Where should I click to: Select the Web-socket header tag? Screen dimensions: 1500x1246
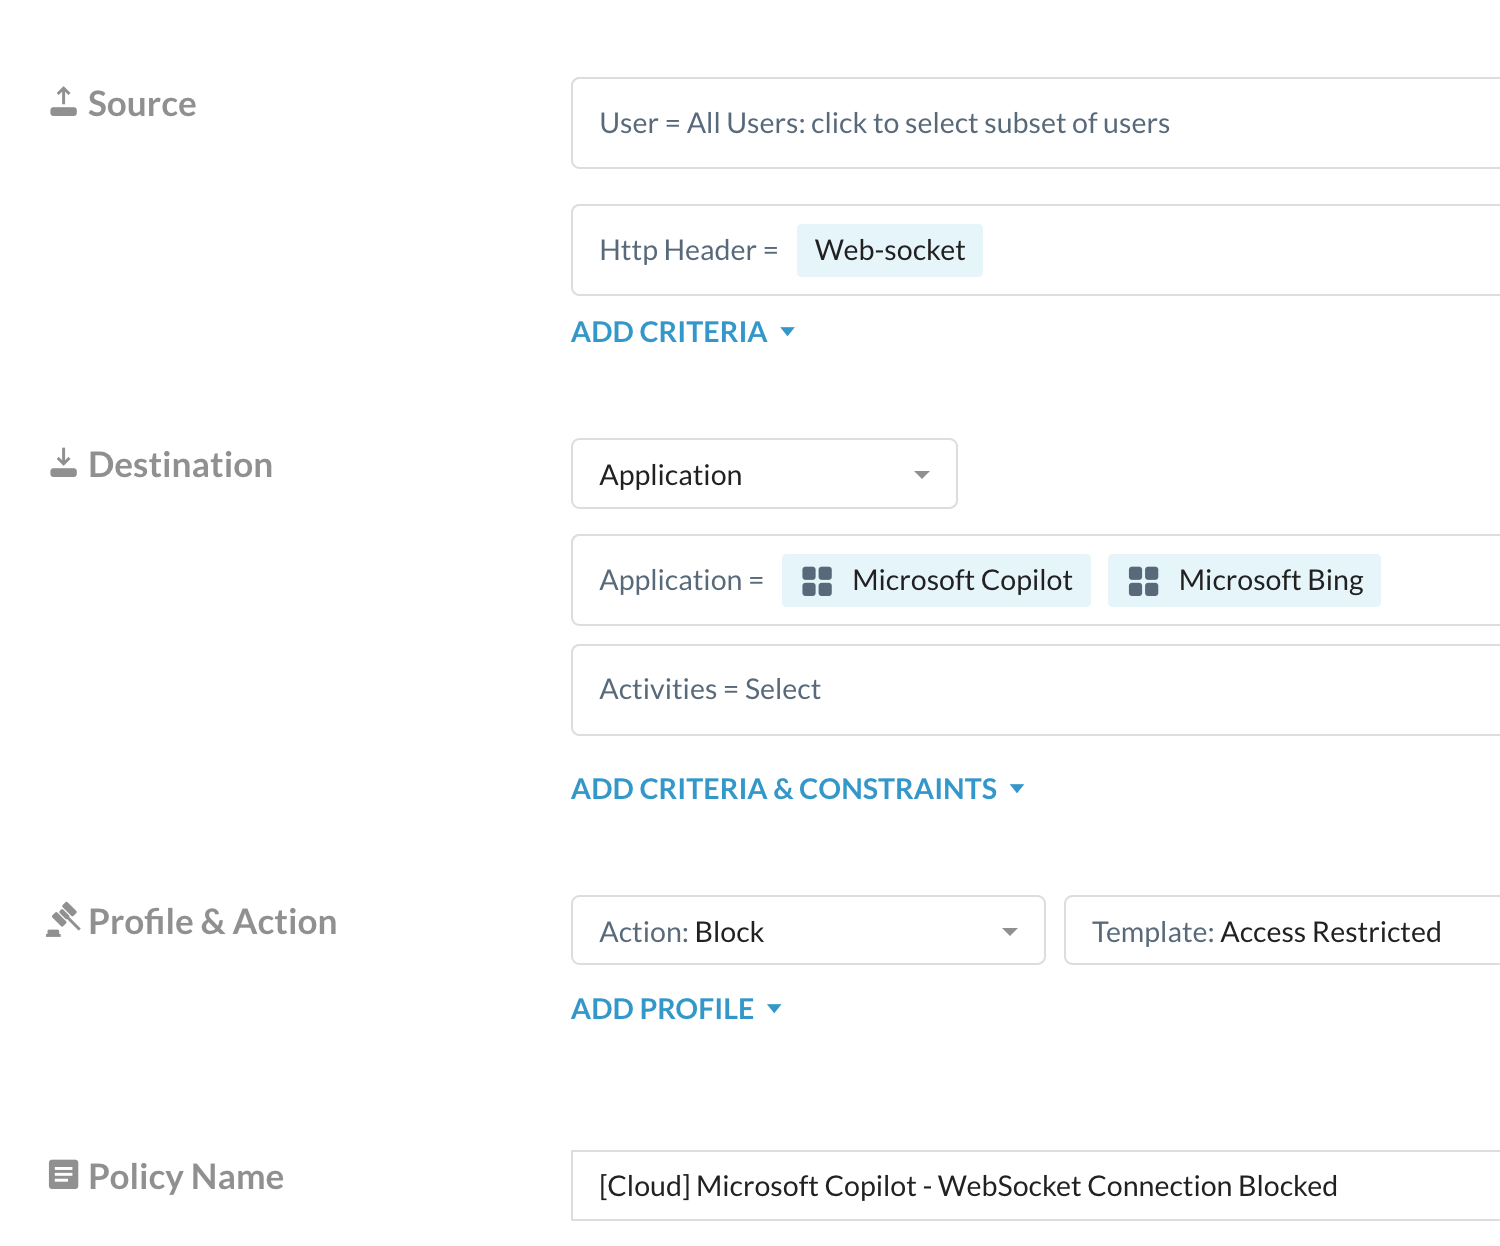[890, 250]
